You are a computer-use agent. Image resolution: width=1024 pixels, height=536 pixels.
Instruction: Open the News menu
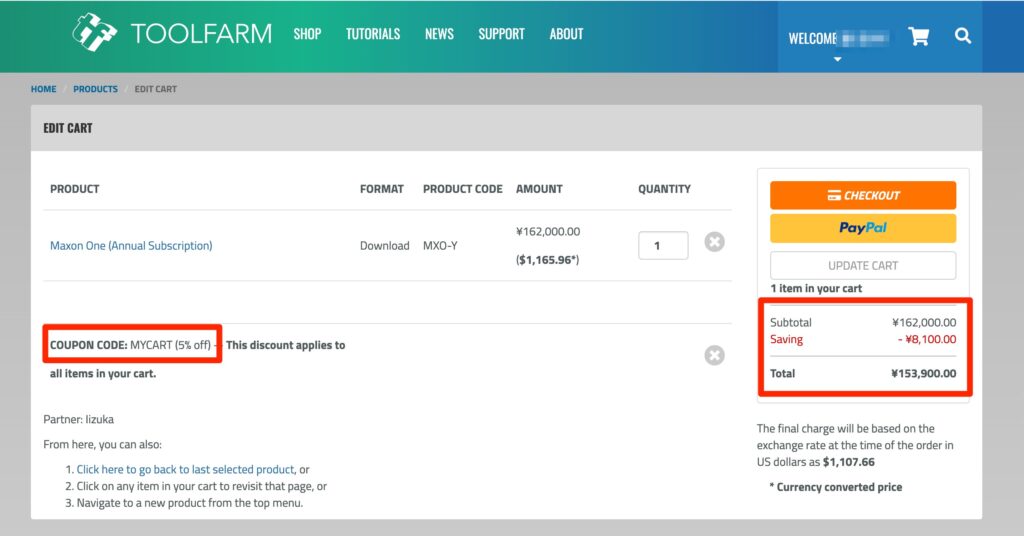click(439, 34)
